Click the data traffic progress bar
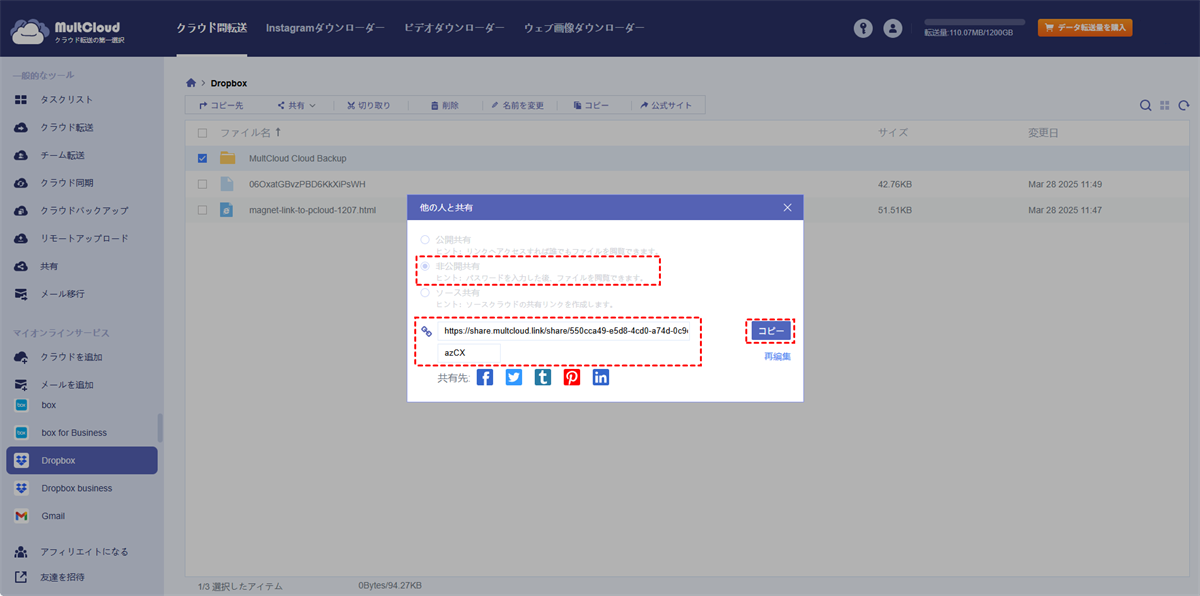1200x596 pixels. 975,21
